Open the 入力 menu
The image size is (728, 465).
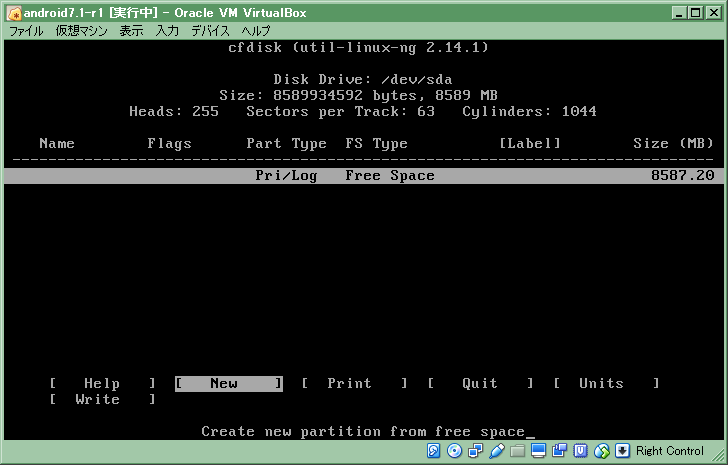pyautogui.click(x=167, y=31)
